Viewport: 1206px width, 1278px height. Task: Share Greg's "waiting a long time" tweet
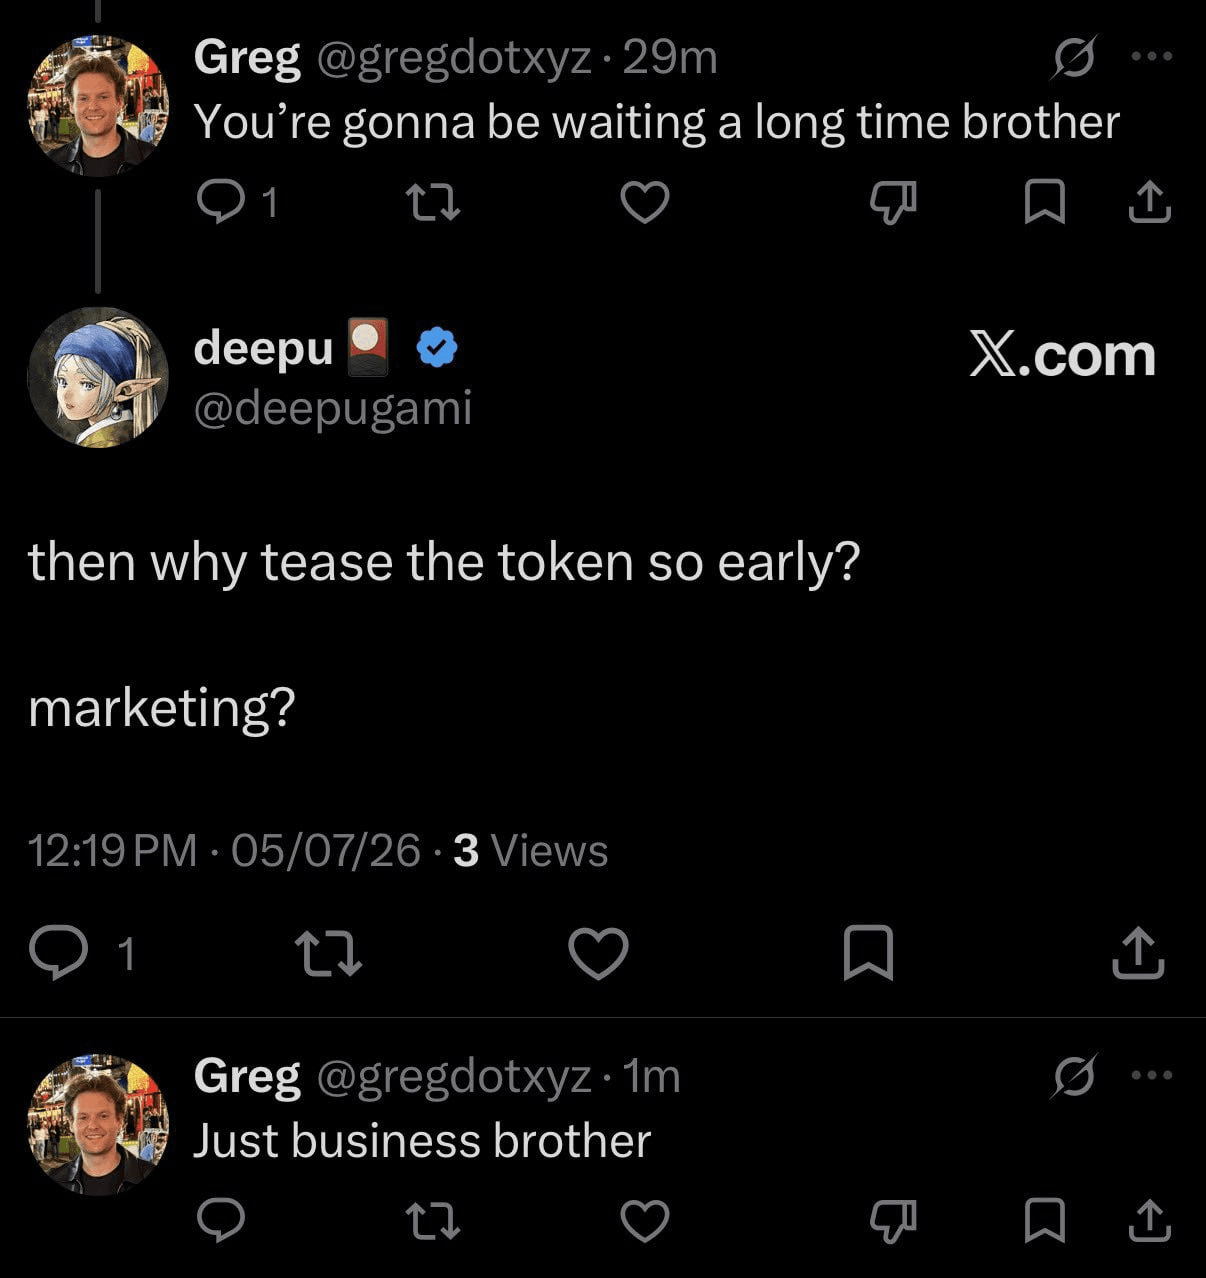(1149, 201)
